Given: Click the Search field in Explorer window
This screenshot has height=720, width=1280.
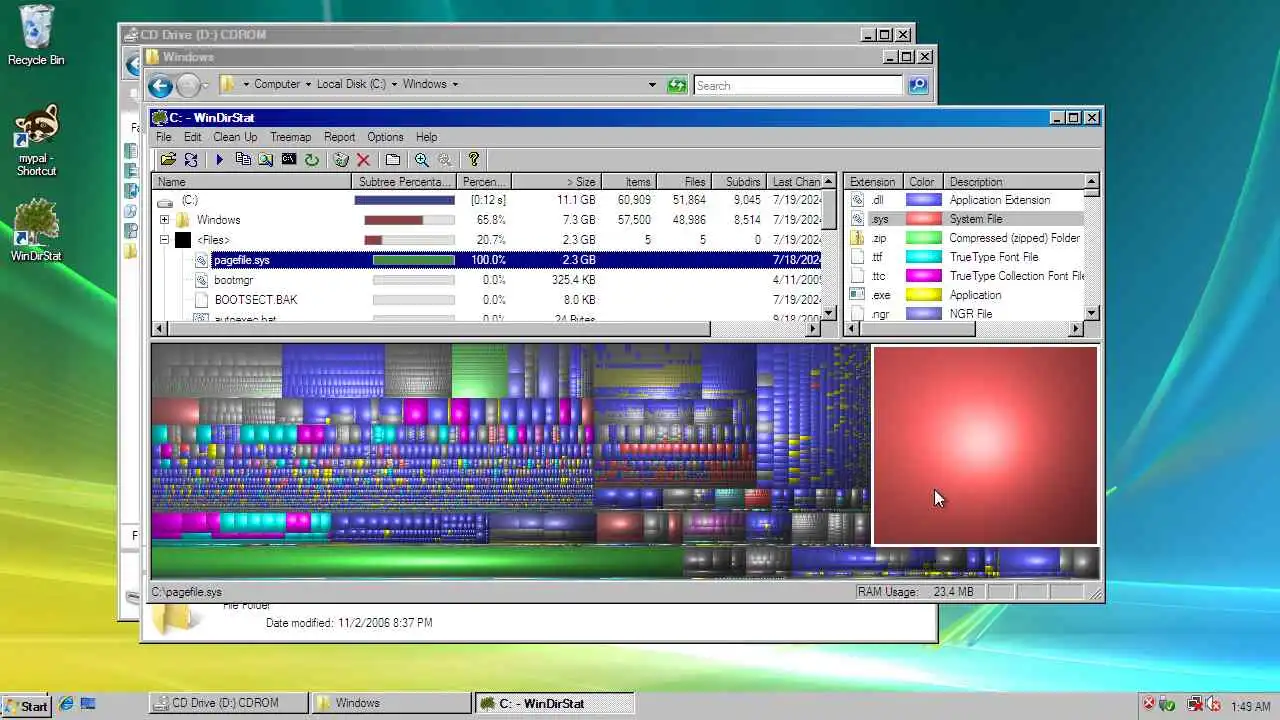Looking at the screenshot, I should (x=798, y=85).
